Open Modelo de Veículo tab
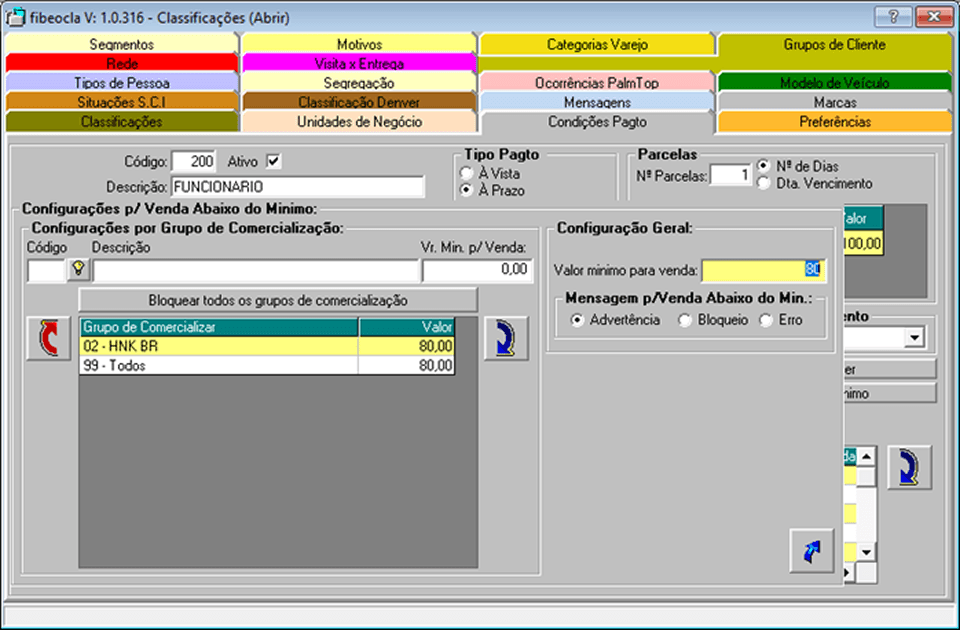960x630 pixels. 834,83
